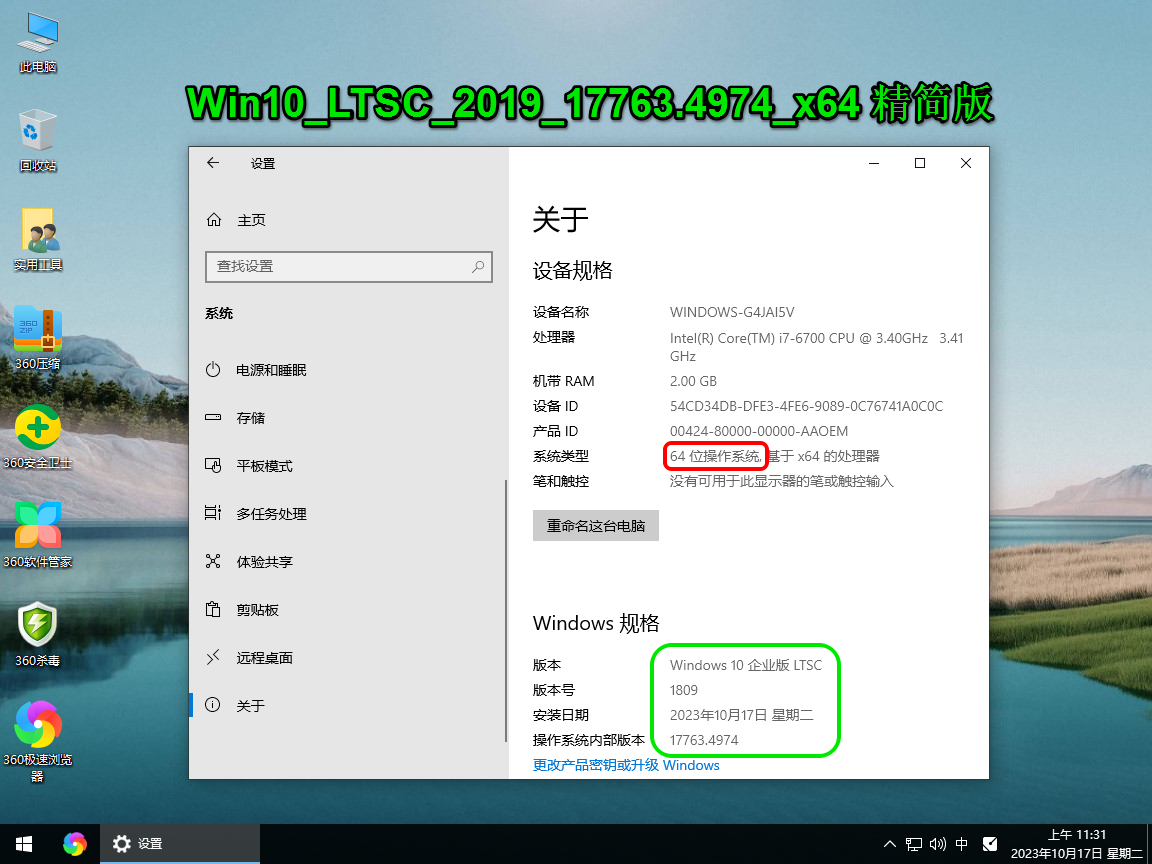Click the volume icon in system tray
Image resolution: width=1152 pixels, height=864 pixels.
[x=938, y=844]
